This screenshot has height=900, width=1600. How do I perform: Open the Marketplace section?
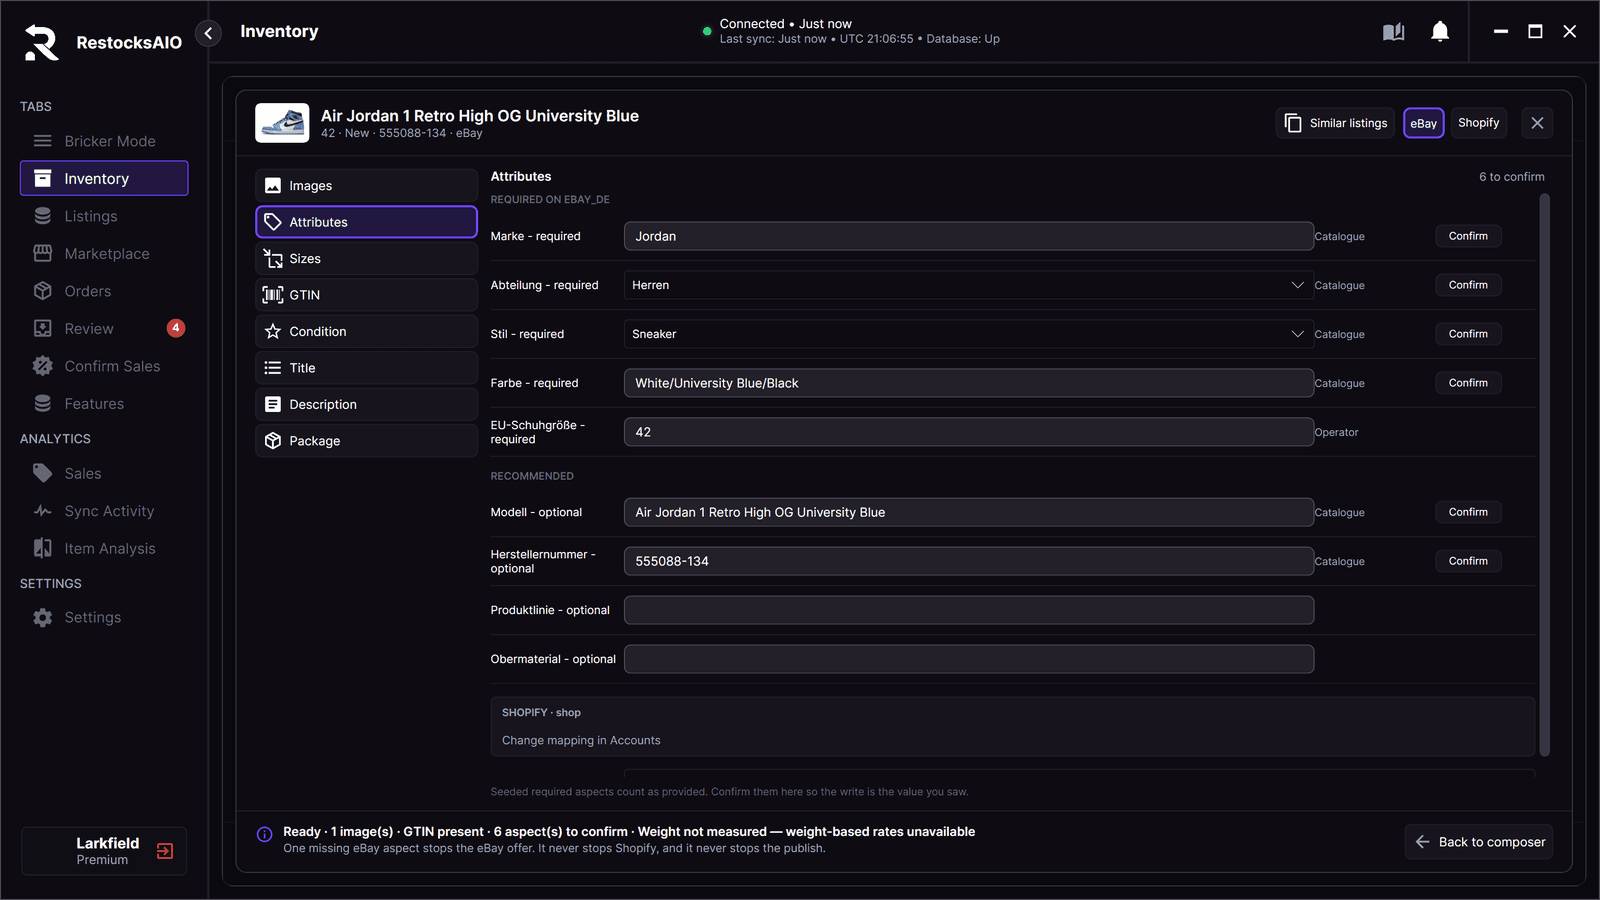pyautogui.click(x=104, y=254)
